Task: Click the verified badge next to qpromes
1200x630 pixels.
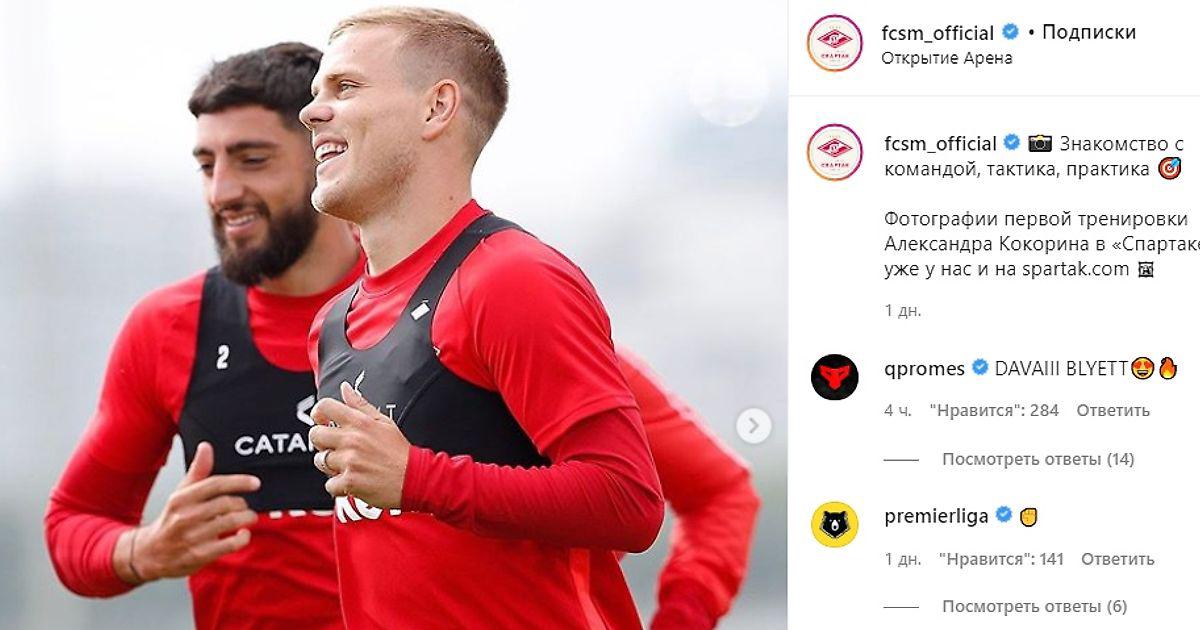Action: (980, 368)
